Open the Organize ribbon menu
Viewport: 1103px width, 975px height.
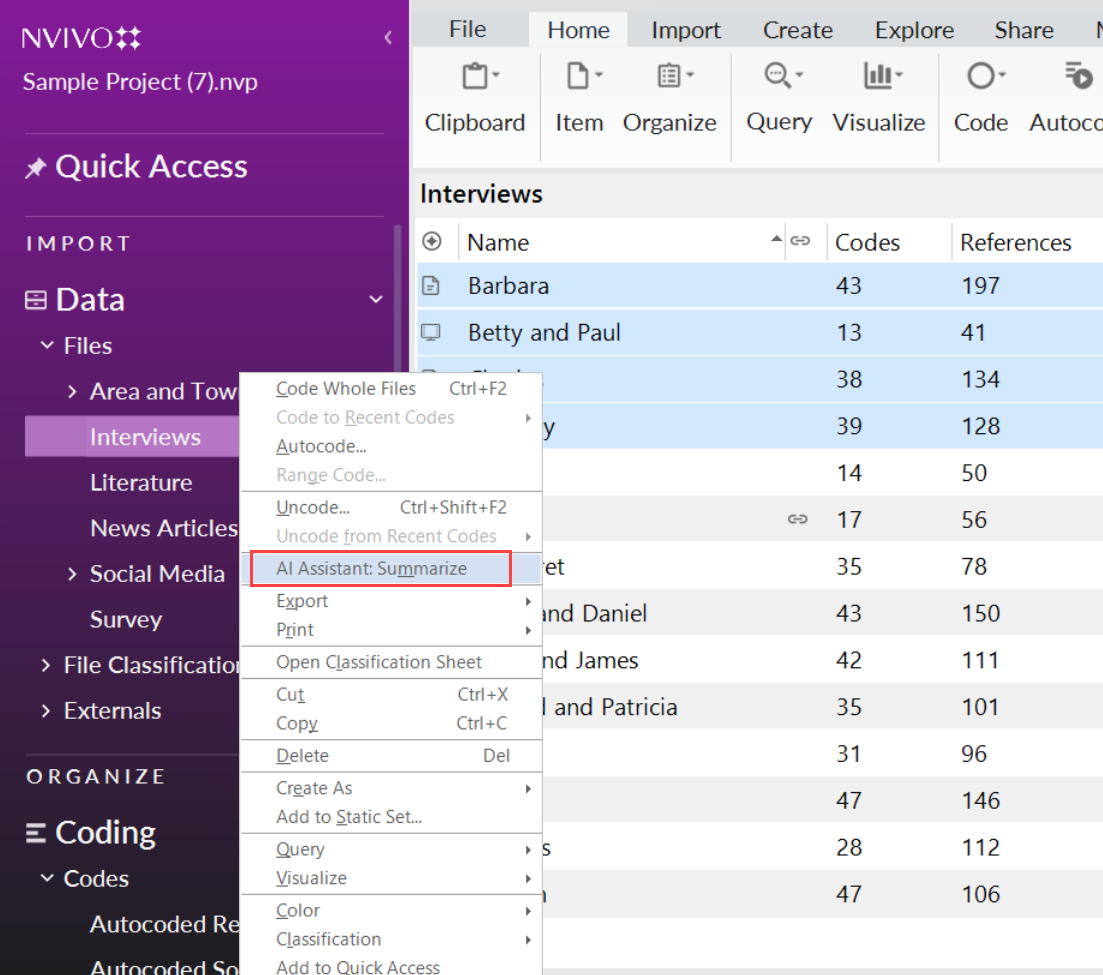click(x=669, y=96)
